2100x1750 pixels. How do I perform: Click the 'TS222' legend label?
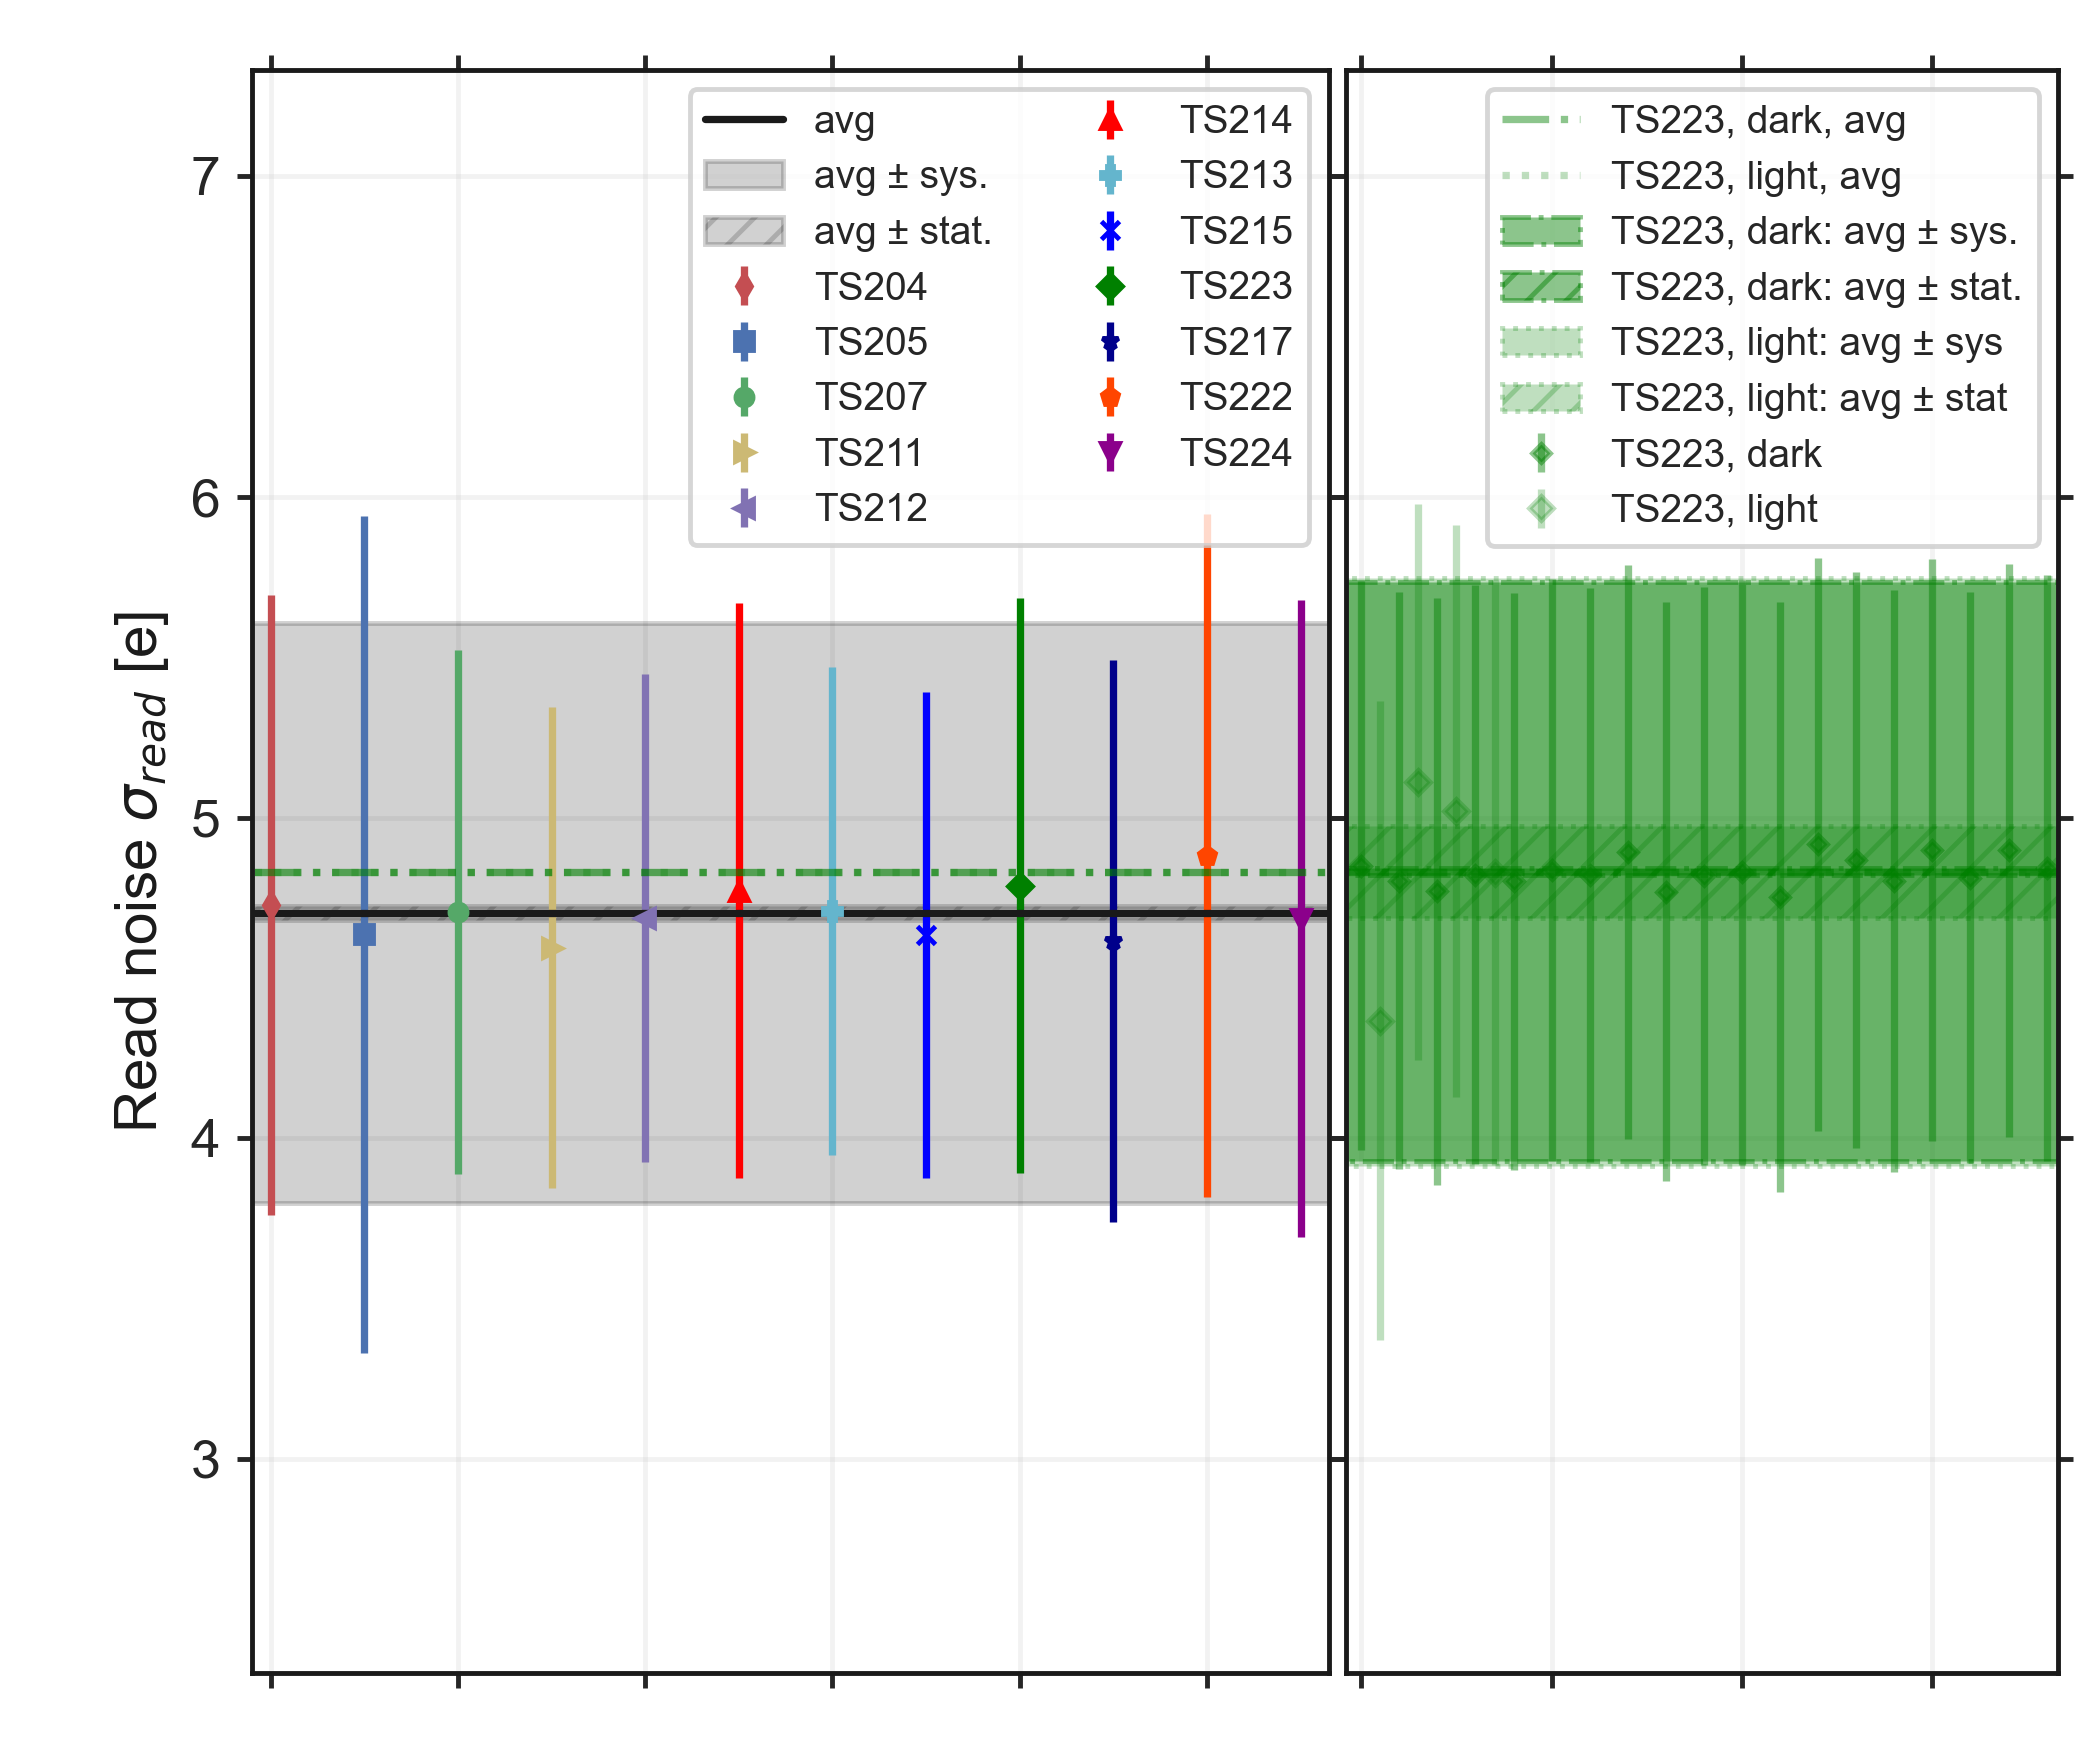pyautogui.click(x=1236, y=398)
